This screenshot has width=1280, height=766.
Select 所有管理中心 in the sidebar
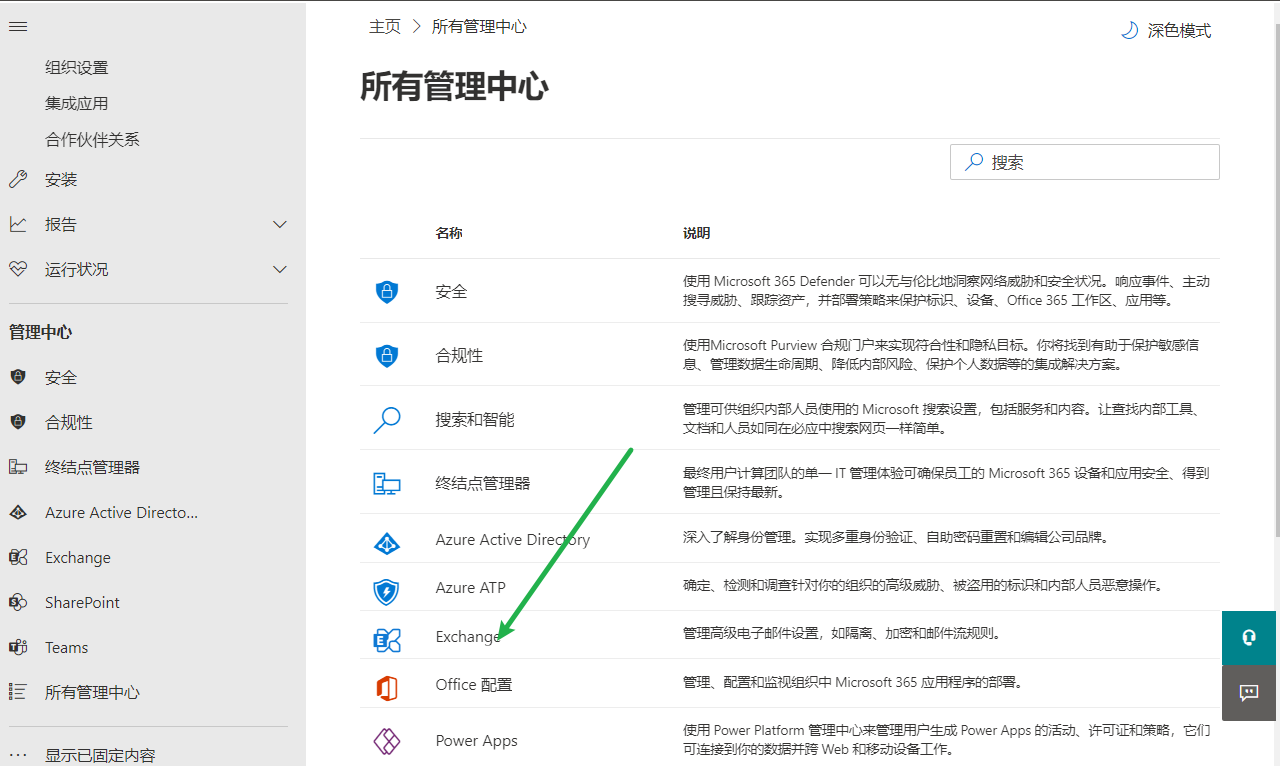[92, 692]
